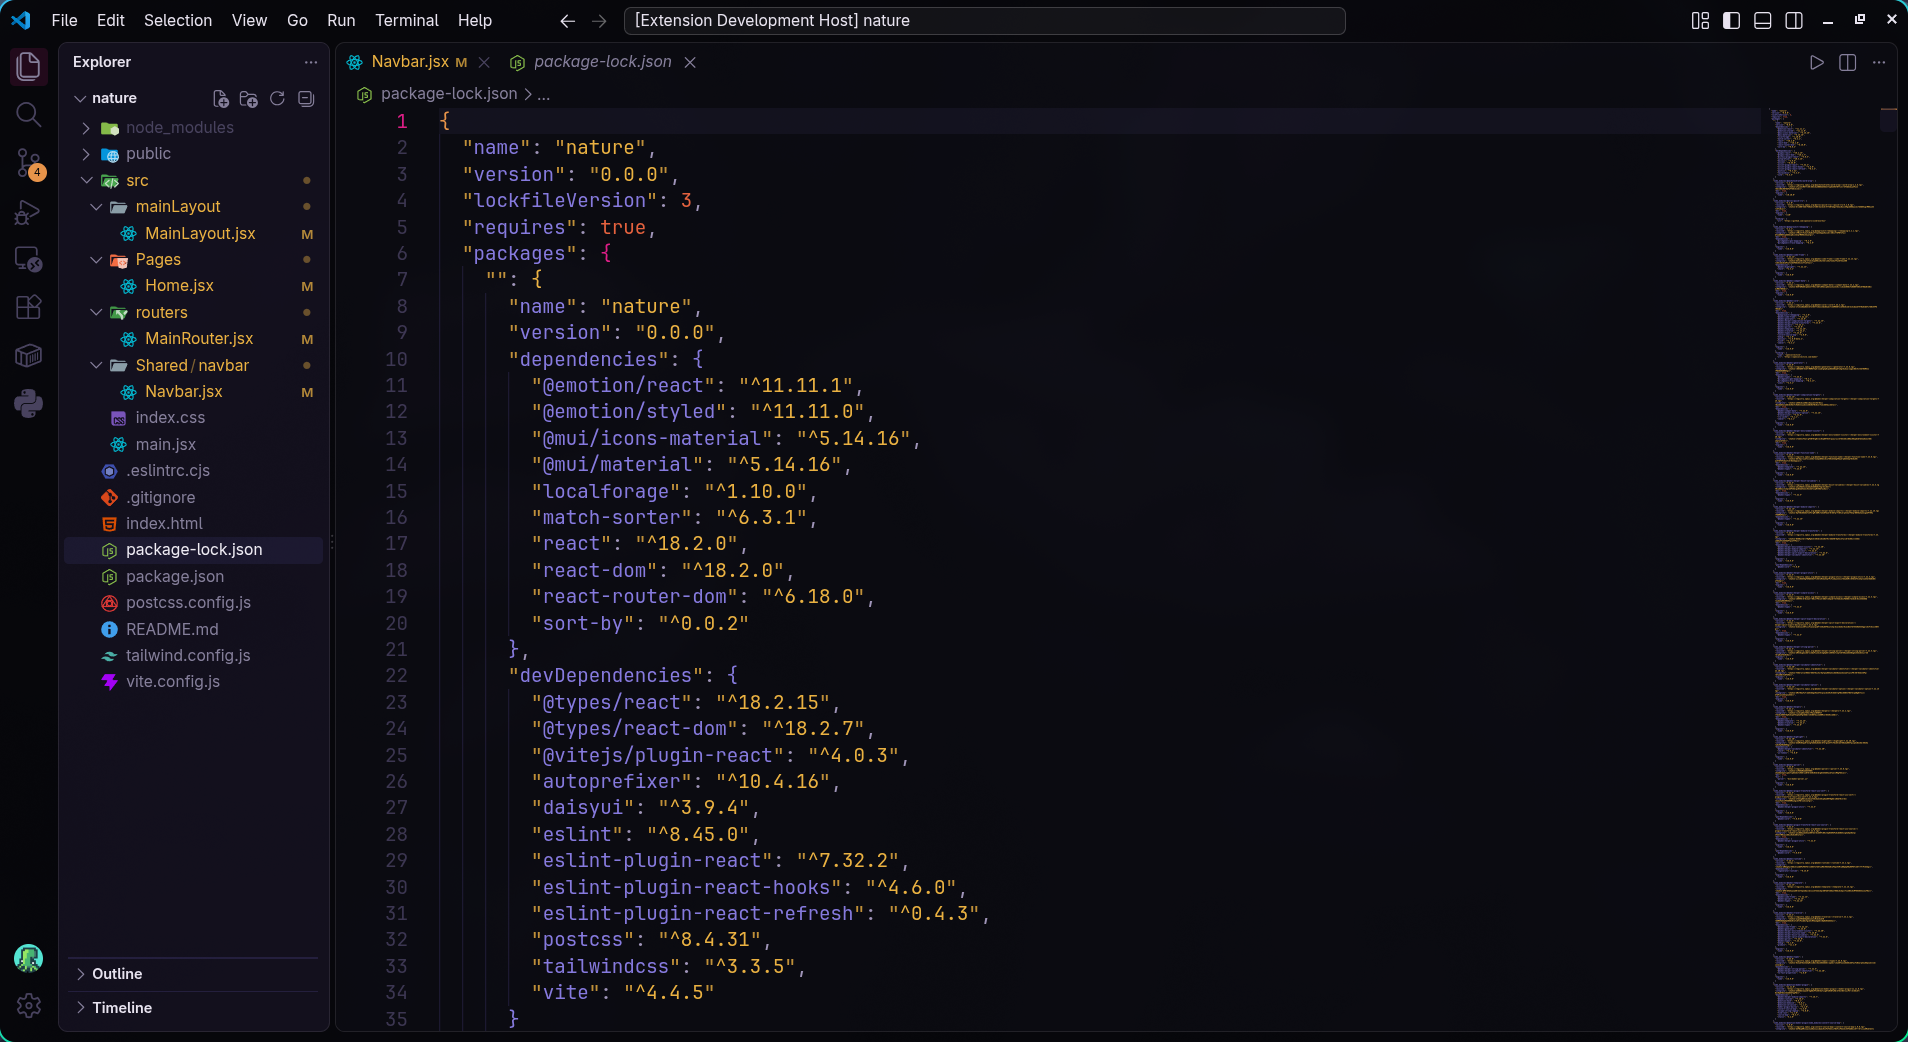This screenshot has width=1908, height=1042.
Task: Open vite.config.js file
Action: pyautogui.click(x=173, y=682)
